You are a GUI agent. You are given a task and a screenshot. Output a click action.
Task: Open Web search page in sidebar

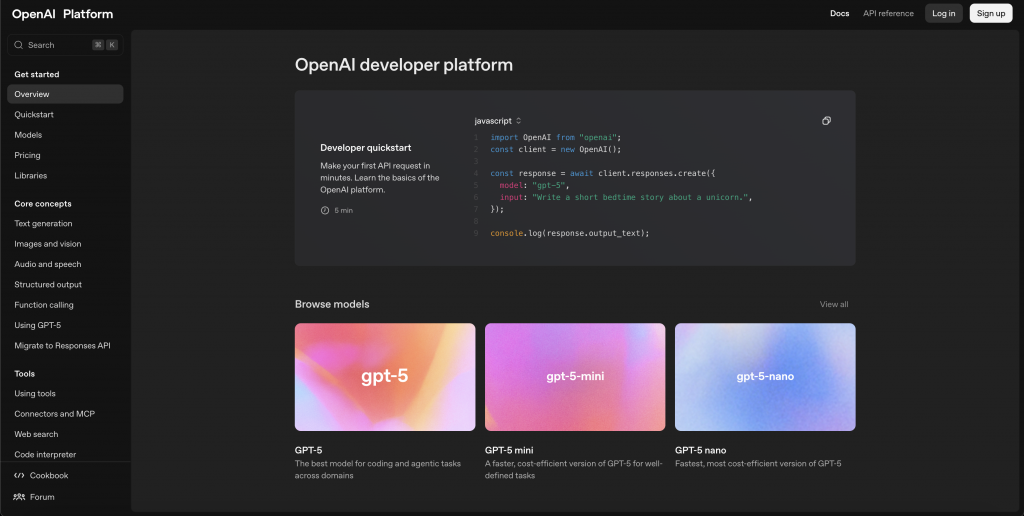[37, 434]
